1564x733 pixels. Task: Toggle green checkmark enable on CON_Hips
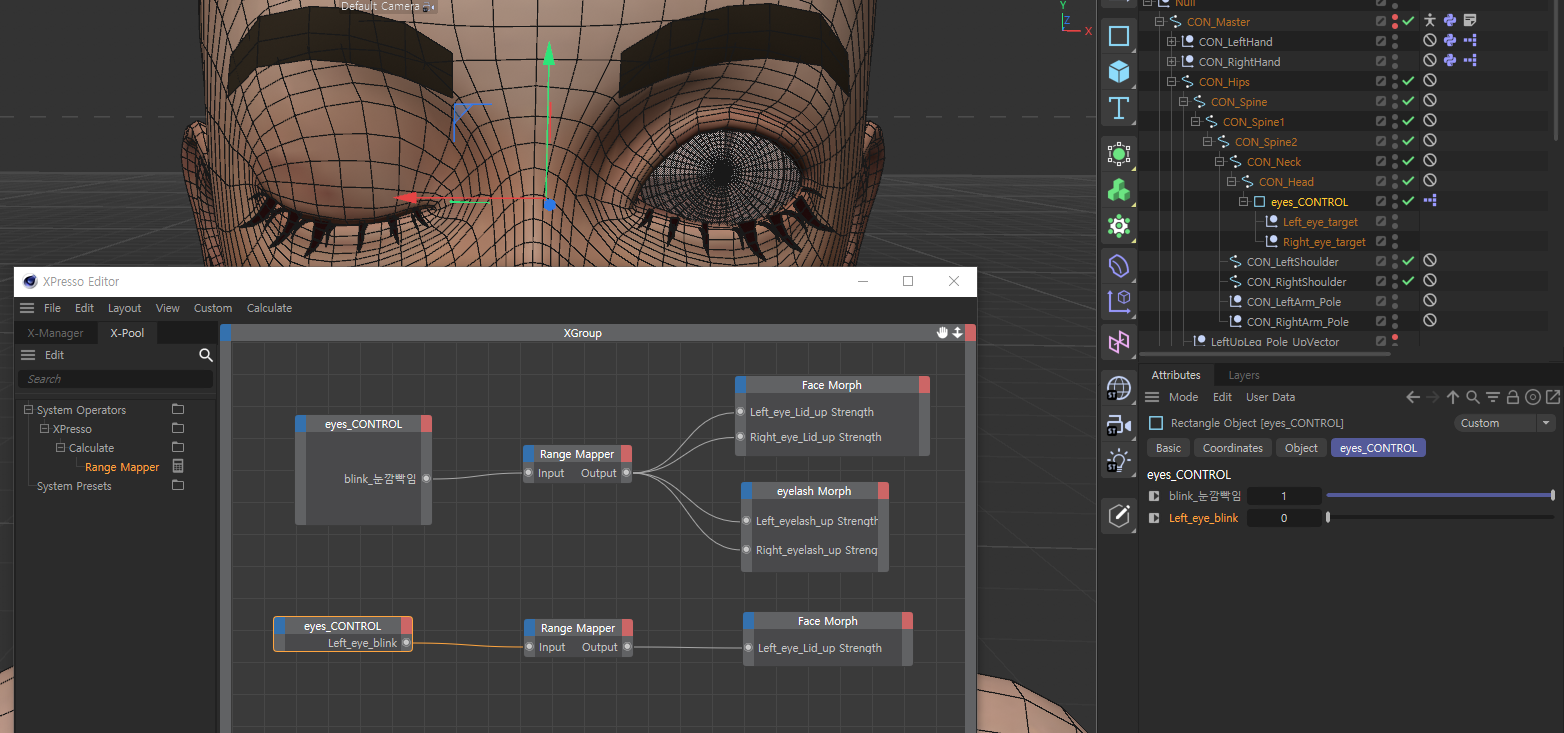pos(1408,81)
